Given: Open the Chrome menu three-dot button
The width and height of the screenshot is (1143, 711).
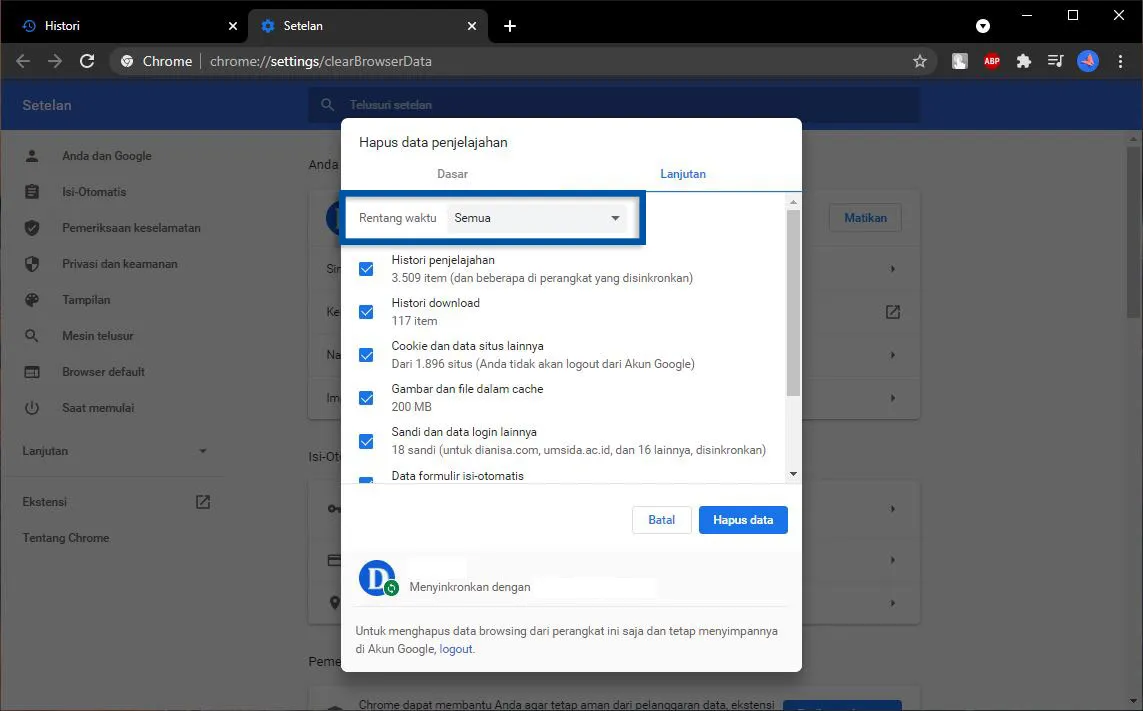Looking at the screenshot, I should (1121, 61).
